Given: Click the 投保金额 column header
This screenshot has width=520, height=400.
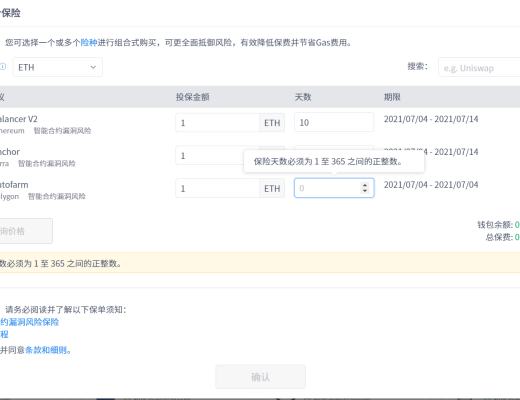Looking at the screenshot, I should tap(192, 97).
